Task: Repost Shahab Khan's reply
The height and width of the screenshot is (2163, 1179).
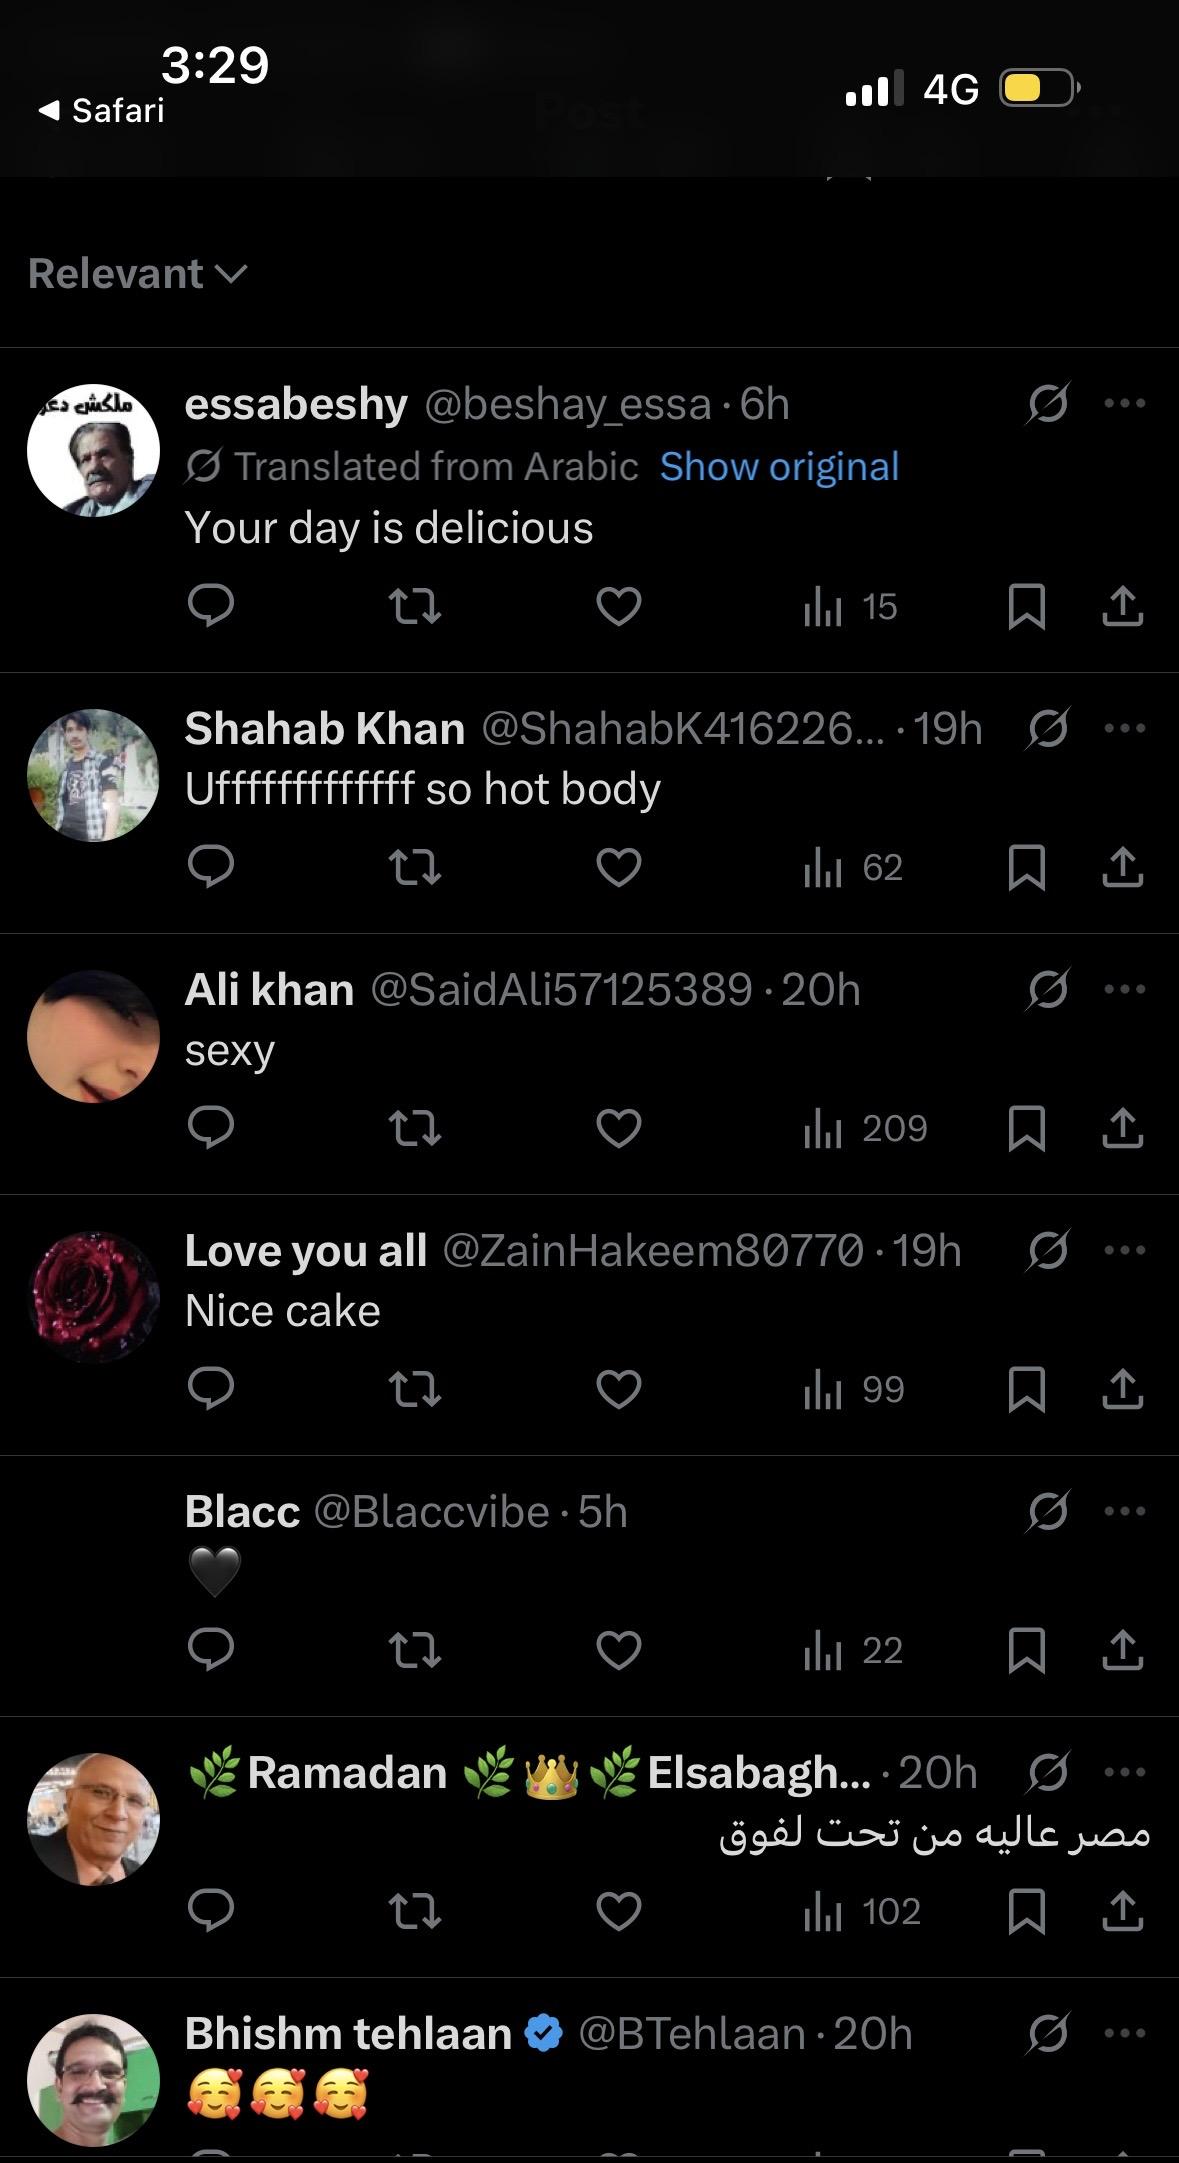Action: coord(414,867)
